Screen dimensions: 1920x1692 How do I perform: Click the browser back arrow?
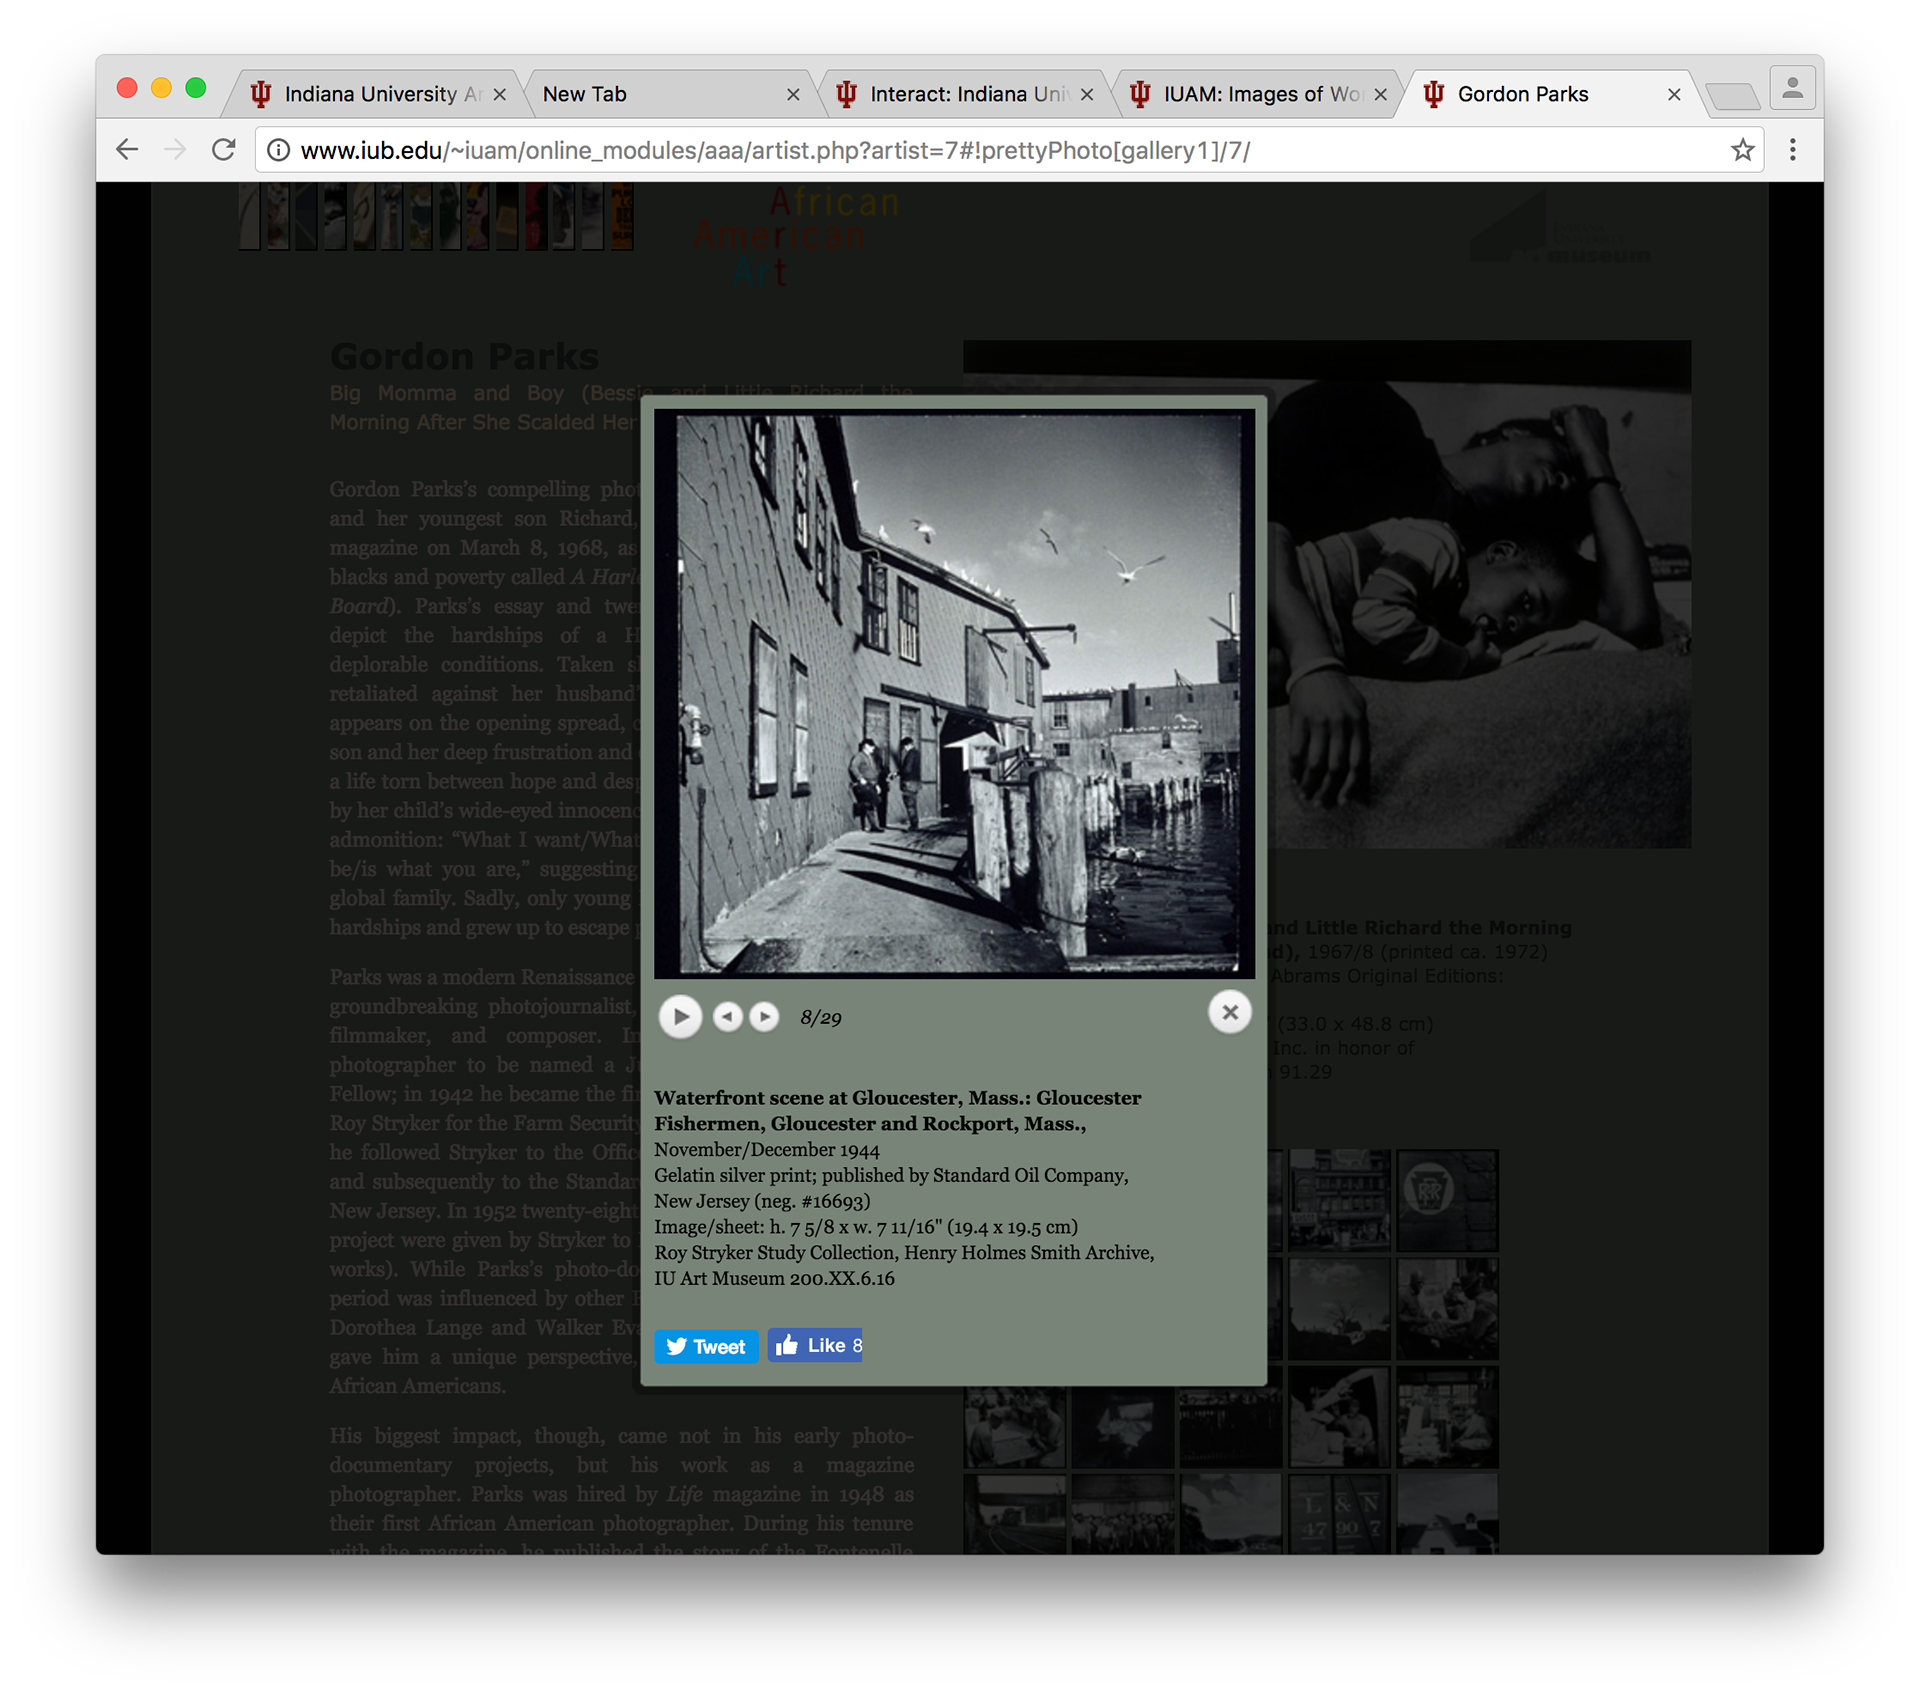click(127, 150)
